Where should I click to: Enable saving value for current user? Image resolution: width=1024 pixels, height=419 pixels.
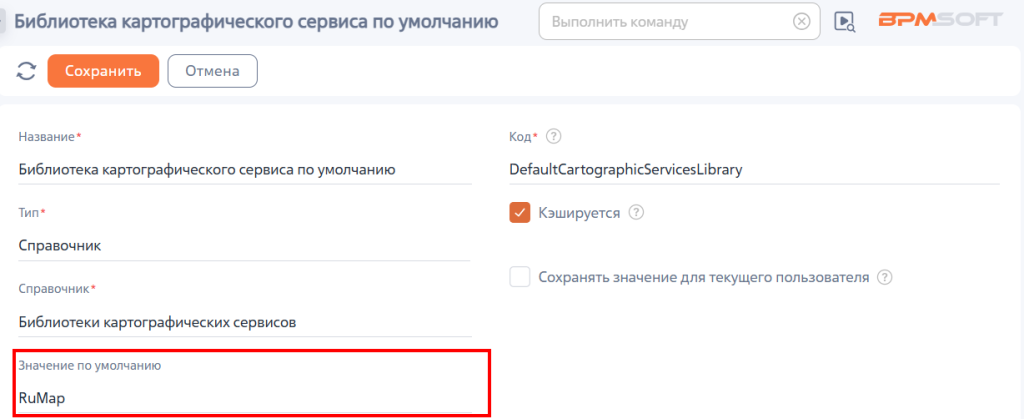click(x=520, y=277)
